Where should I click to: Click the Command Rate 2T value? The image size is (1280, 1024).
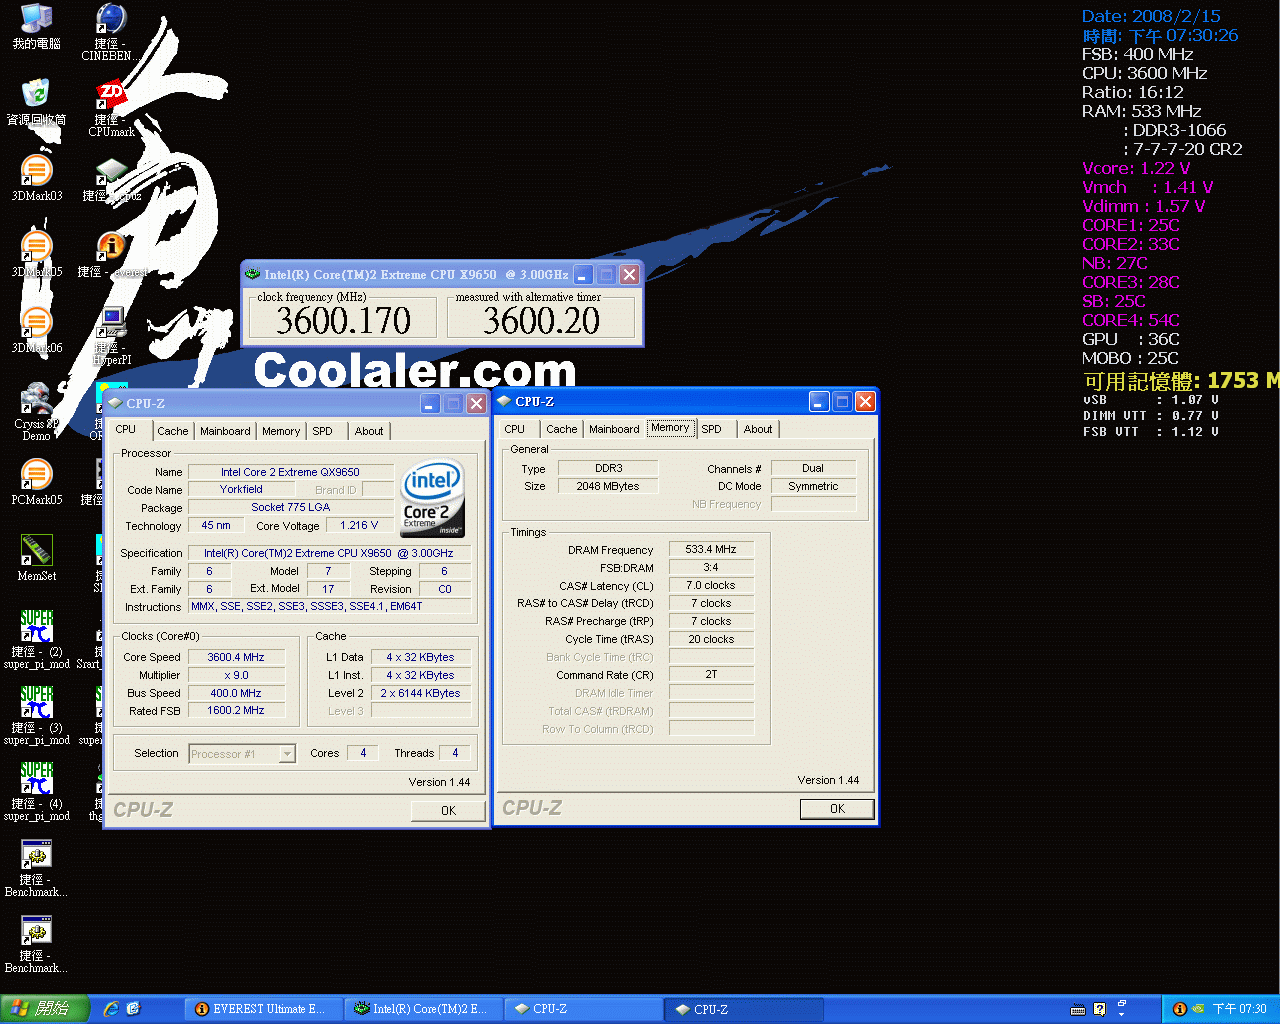click(711, 675)
